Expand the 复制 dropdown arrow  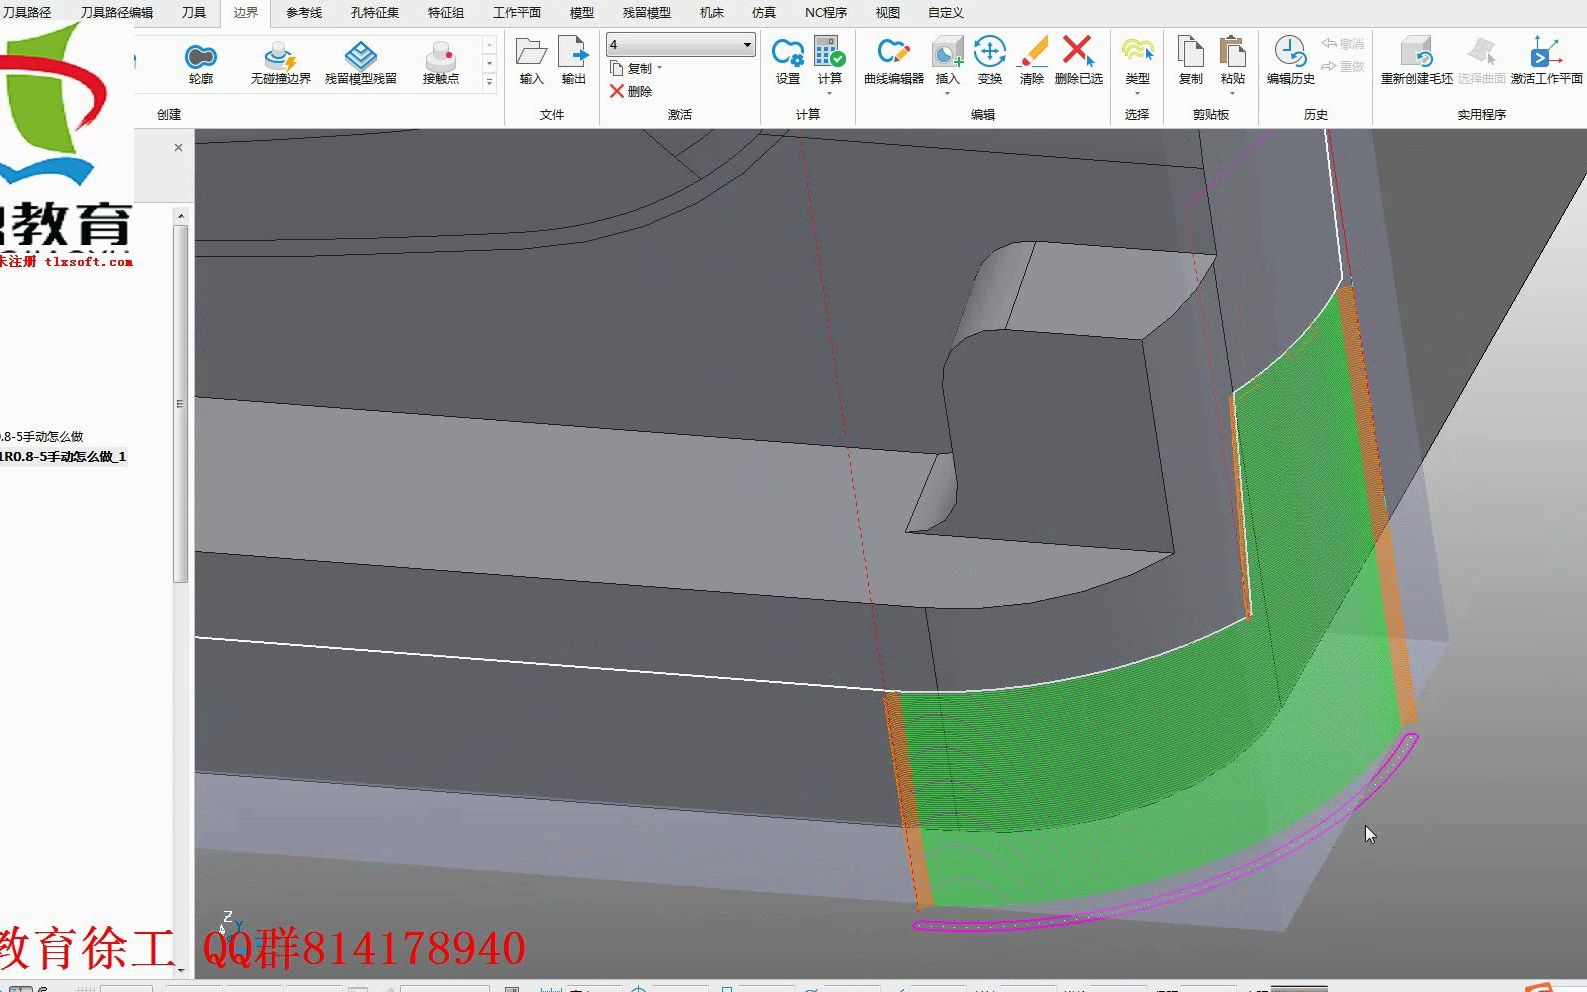(x=660, y=68)
